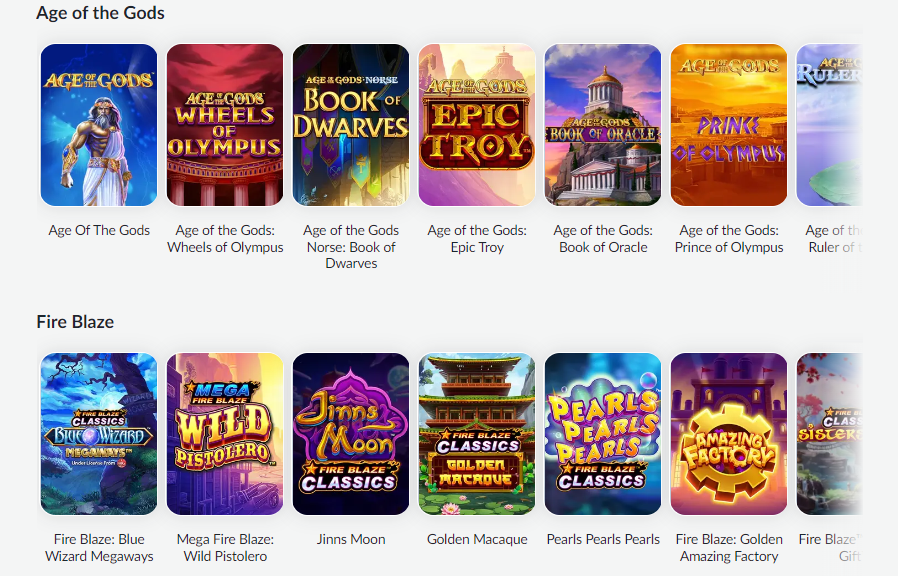Choose the Book of Oracle game tile

click(x=603, y=125)
